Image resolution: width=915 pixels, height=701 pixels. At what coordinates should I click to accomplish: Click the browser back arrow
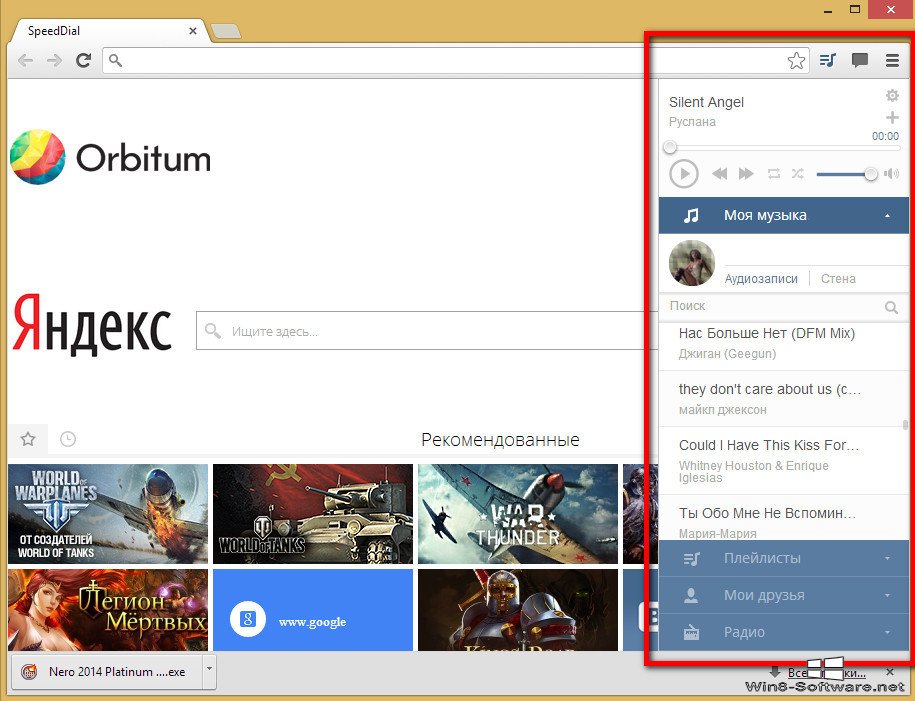pos(25,60)
